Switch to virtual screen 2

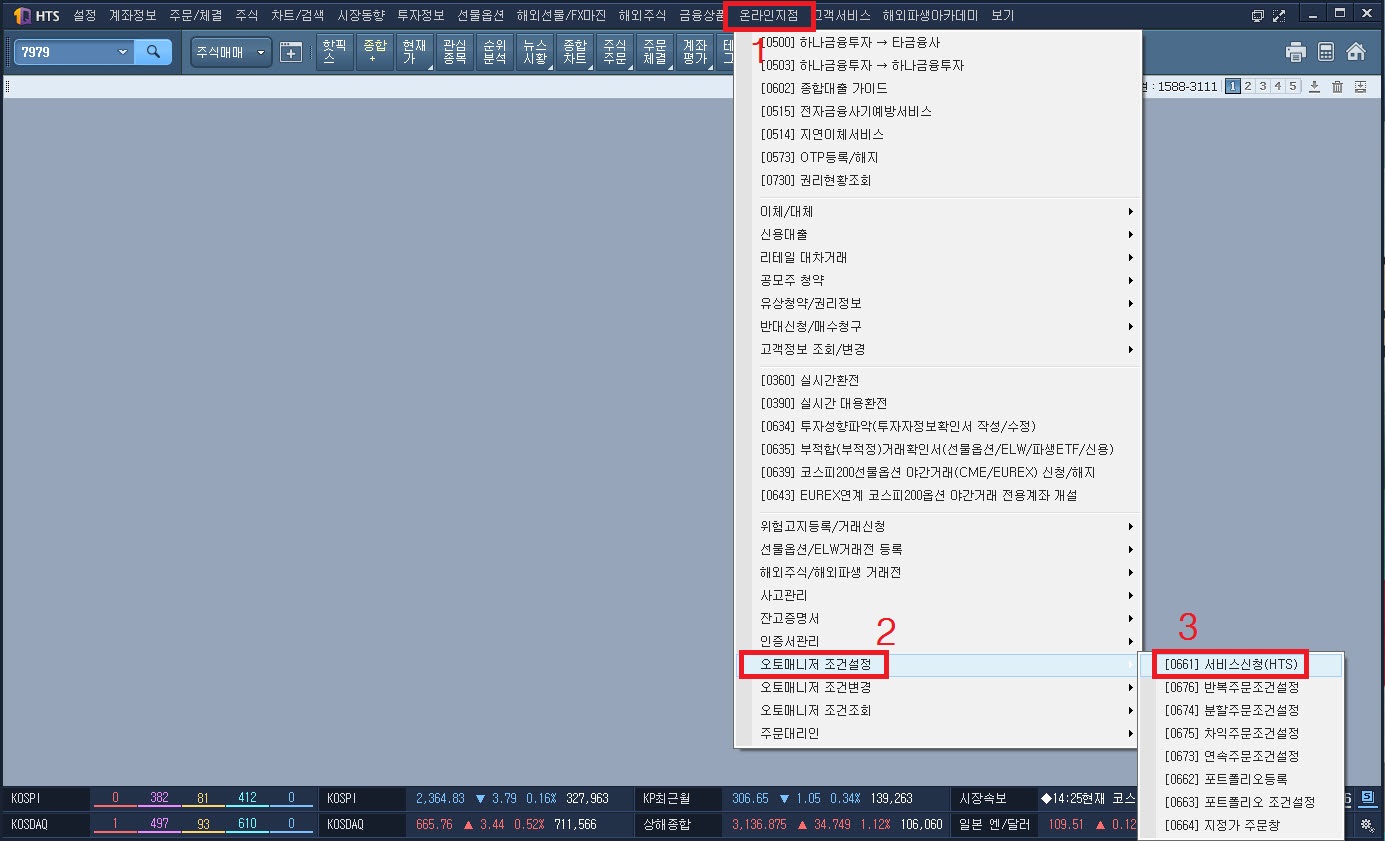click(x=1248, y=87)
